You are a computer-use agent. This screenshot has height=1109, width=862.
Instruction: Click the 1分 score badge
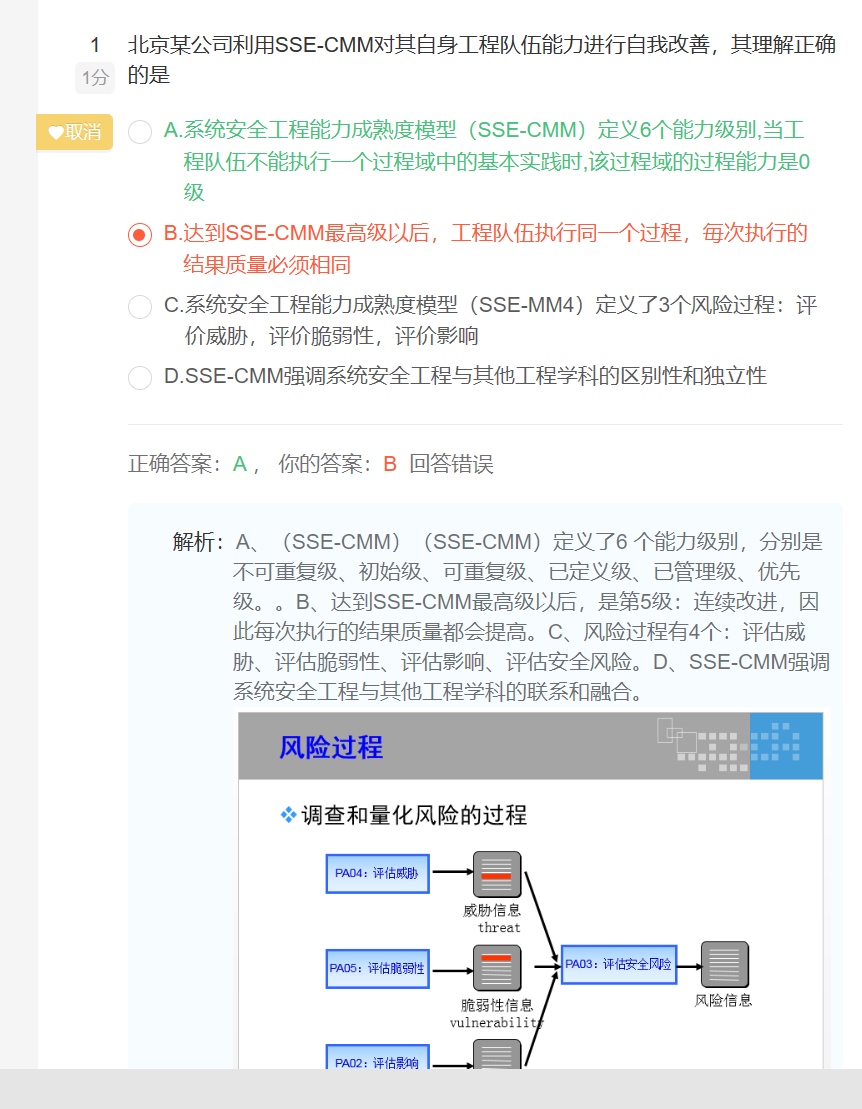(x=95, y=77)
